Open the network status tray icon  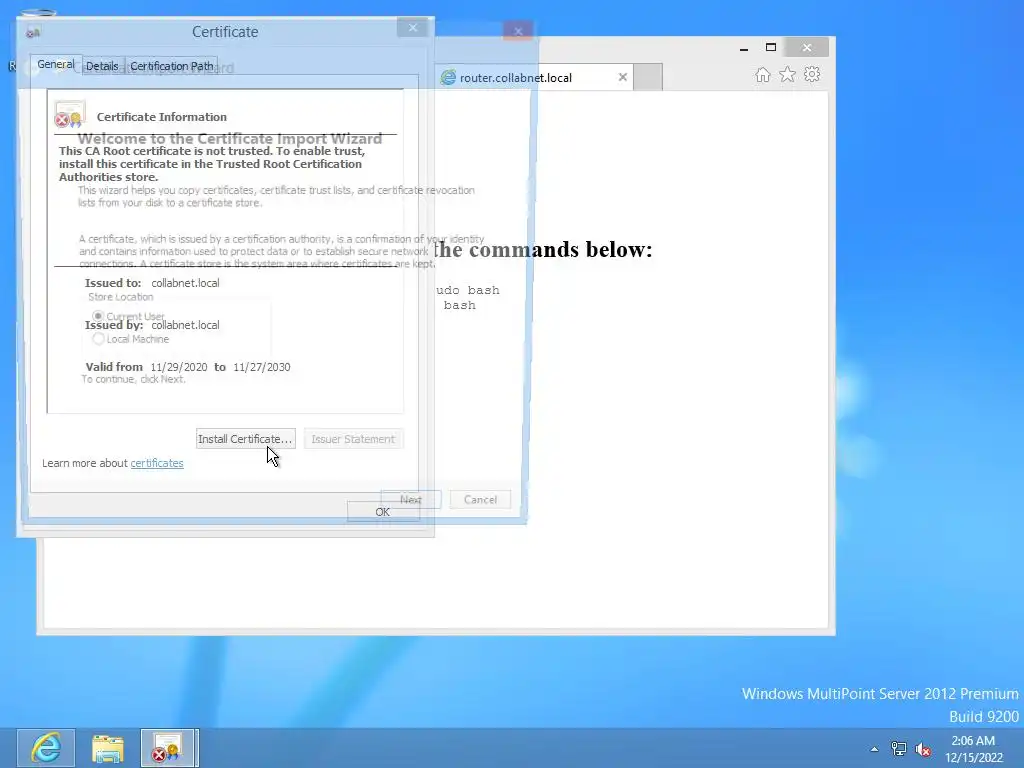(899, 749)
